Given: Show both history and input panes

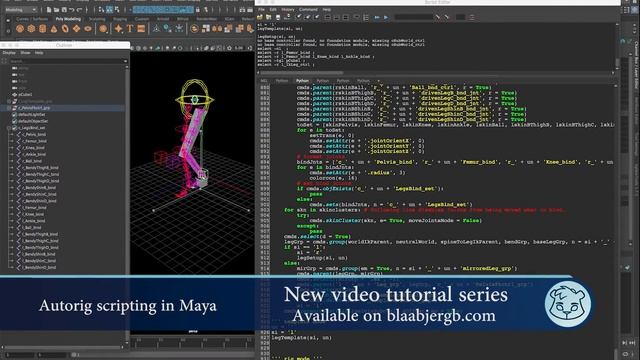Looking at the screenshot, I should tap(345, 17).
